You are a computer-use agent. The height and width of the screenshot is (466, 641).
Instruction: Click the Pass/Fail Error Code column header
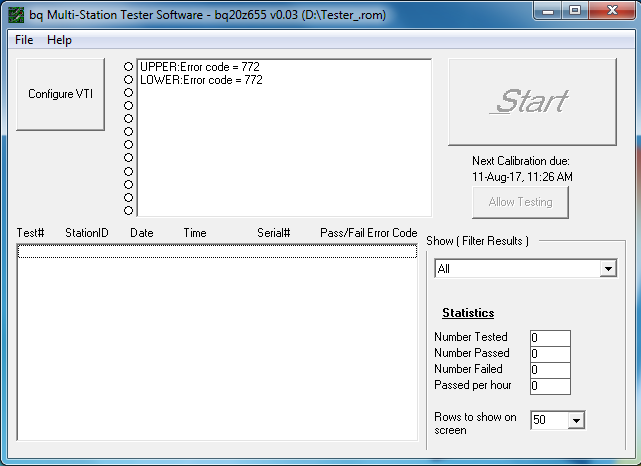[x=368, y=233]
